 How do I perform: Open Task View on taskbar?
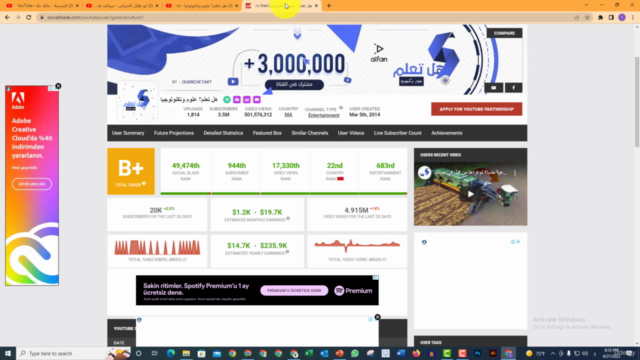(154, 353)
